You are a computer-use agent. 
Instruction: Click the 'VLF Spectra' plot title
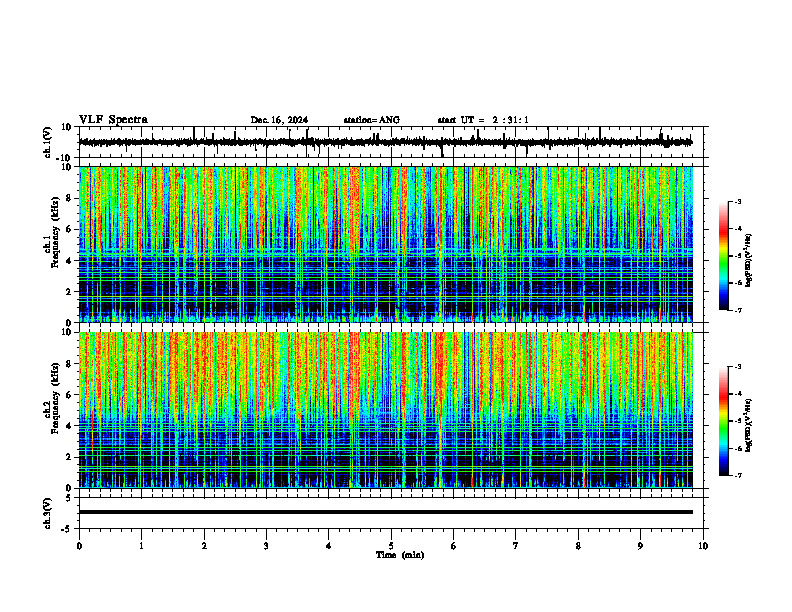[x=113, y=120]
